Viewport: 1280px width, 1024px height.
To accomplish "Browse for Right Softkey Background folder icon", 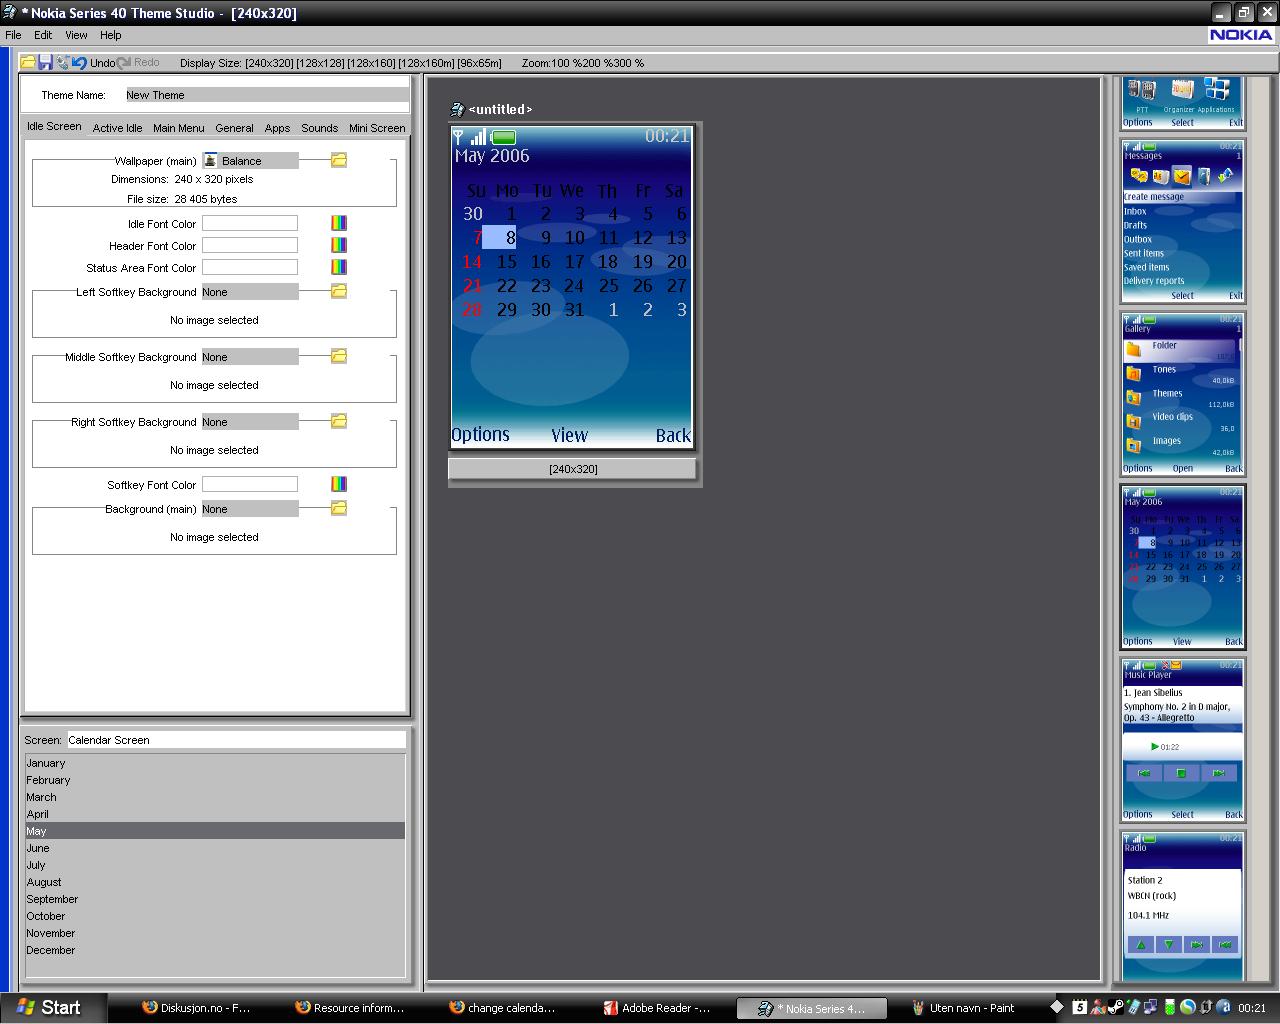I will tap(339, 421).
